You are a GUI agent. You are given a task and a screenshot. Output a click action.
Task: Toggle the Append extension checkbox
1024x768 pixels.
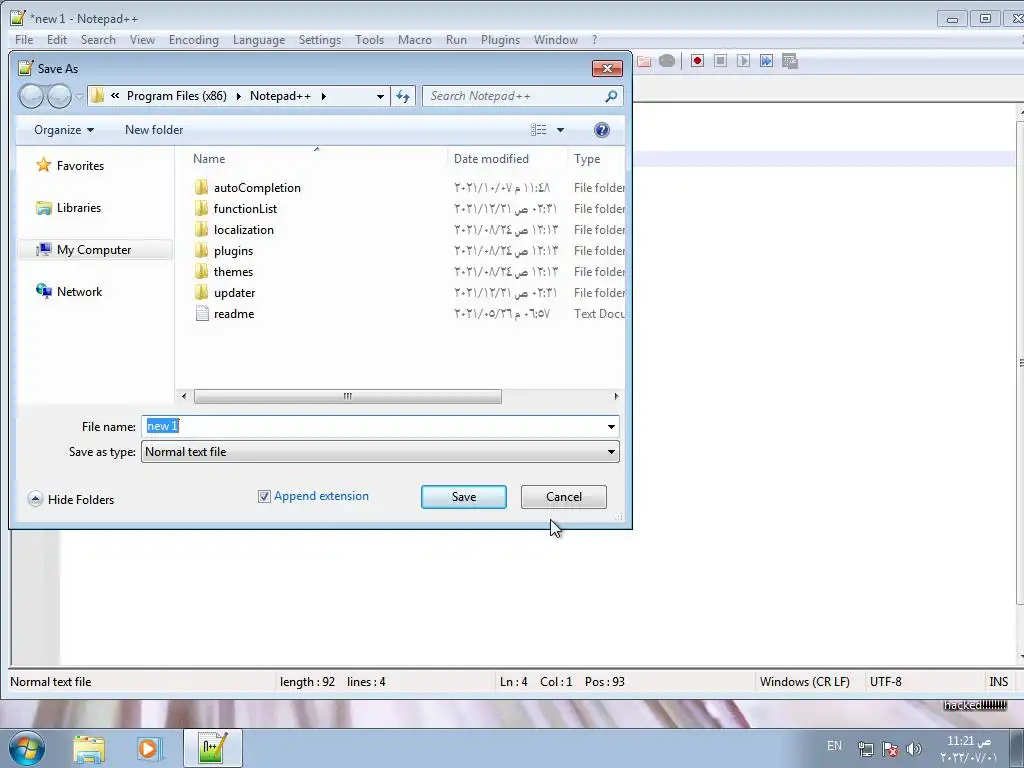(x=264, y=497)
